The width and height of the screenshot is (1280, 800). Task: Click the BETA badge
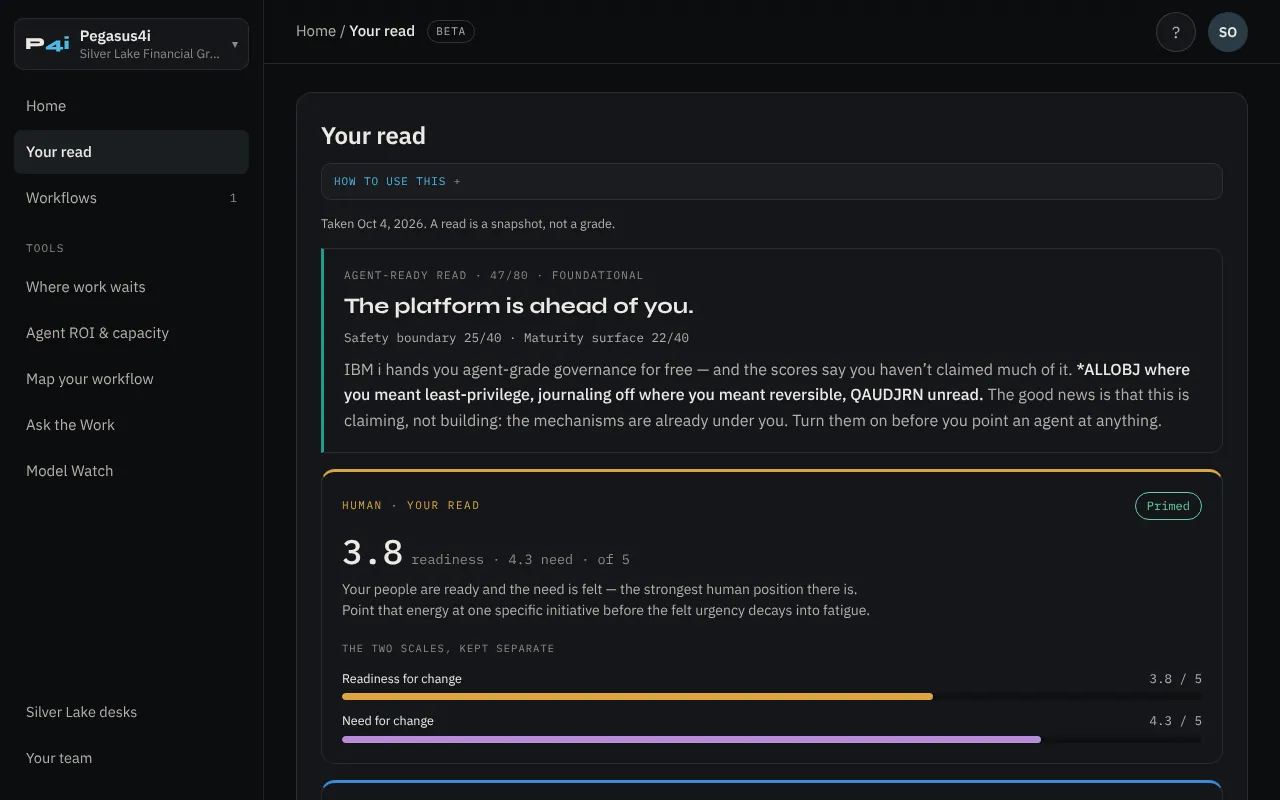click(451, 31)
